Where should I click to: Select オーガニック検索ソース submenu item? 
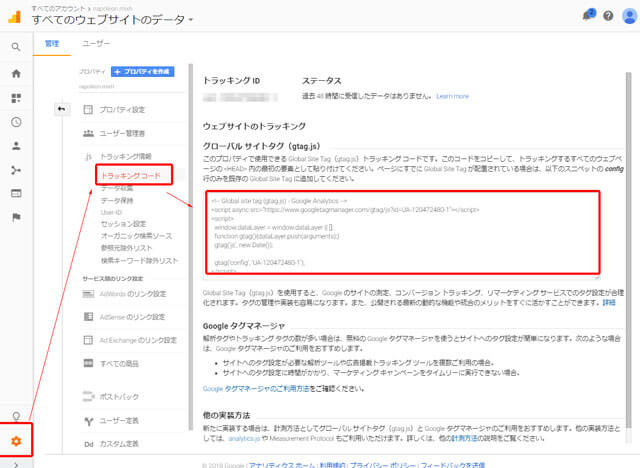pyautogui.click(x=136, y=236)
